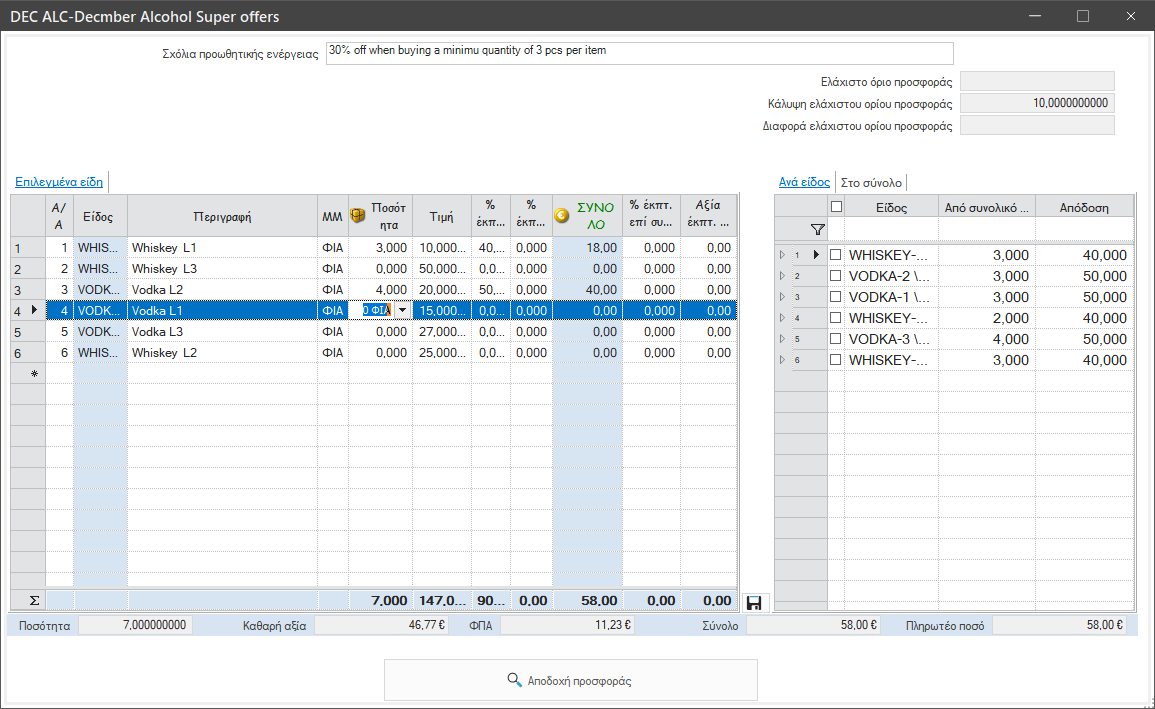Click the new row asterisk marker
Screen dimensions: 1155x709
pos(34,374)
